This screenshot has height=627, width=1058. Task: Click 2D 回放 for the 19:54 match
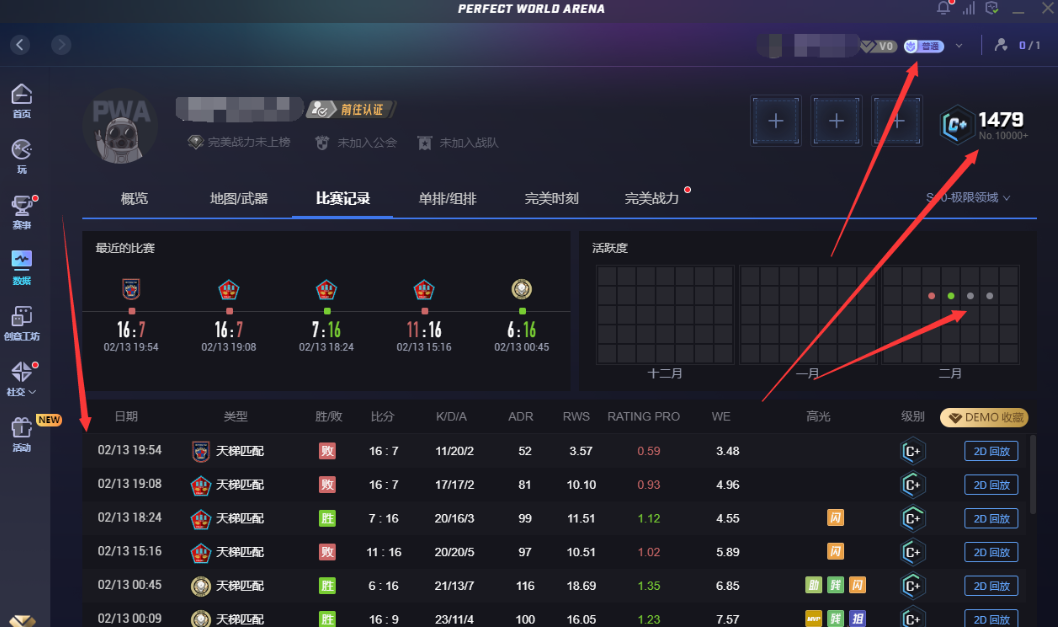pos(990,451)
